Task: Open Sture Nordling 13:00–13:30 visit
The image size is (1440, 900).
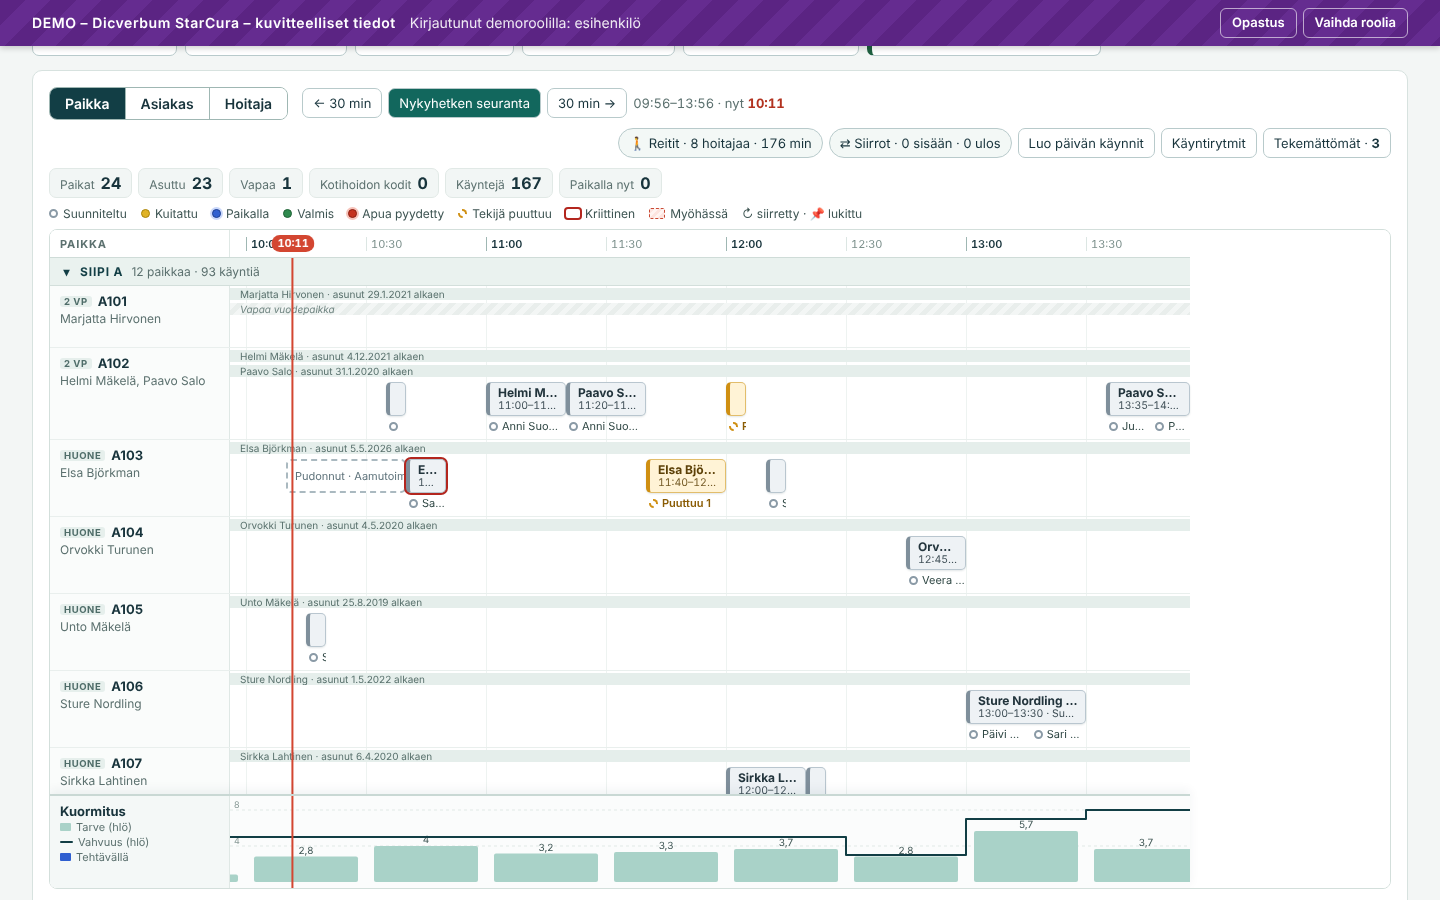Action: pos(1026,707)
